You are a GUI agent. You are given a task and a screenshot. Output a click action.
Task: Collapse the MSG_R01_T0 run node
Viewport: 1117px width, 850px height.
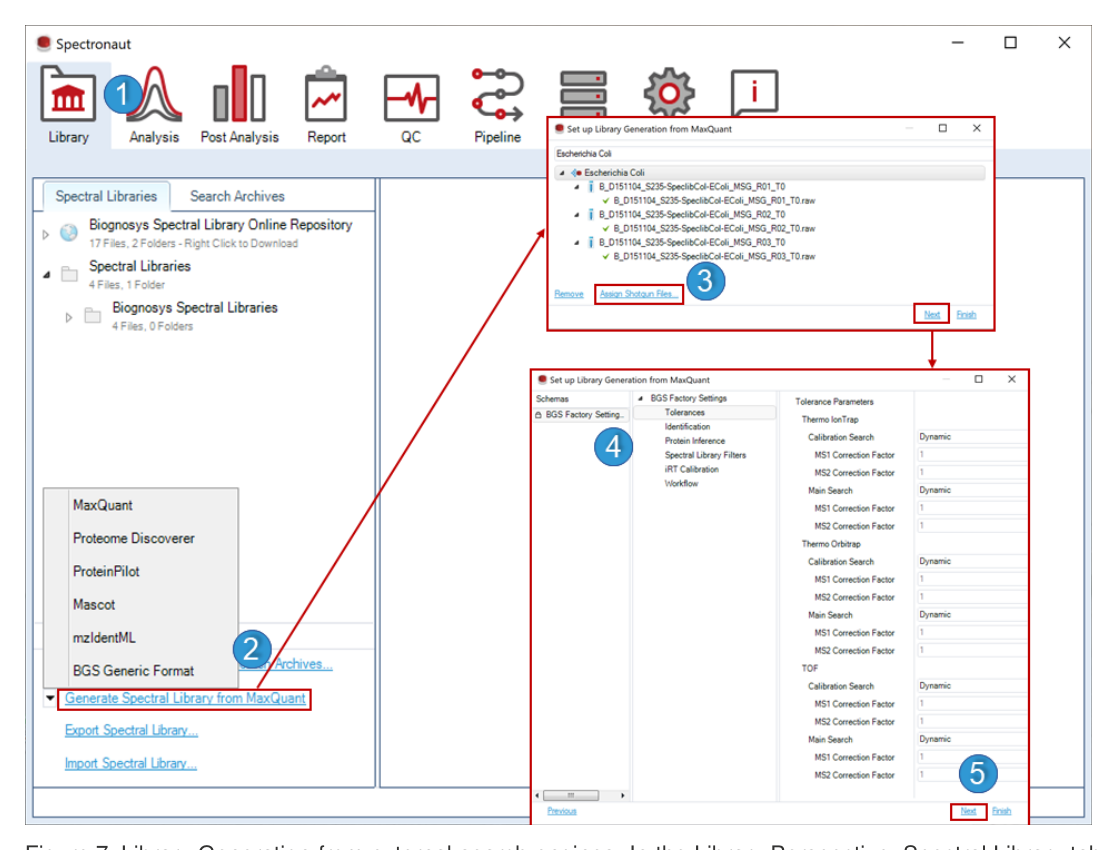point(576,187)
